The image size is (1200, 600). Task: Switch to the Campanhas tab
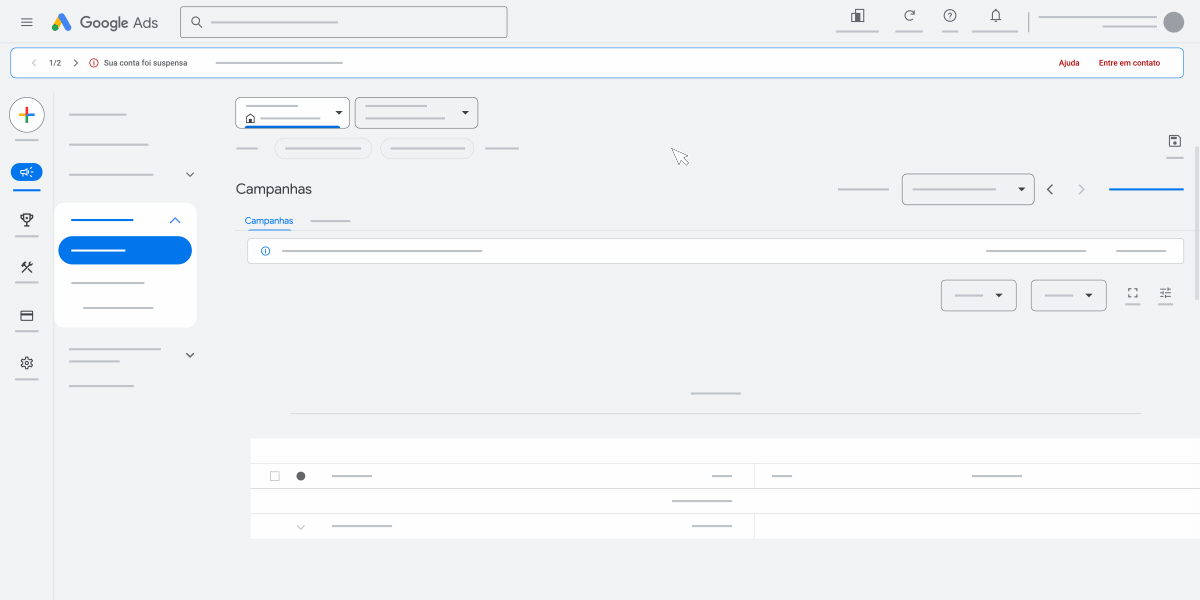pos(268,220)
